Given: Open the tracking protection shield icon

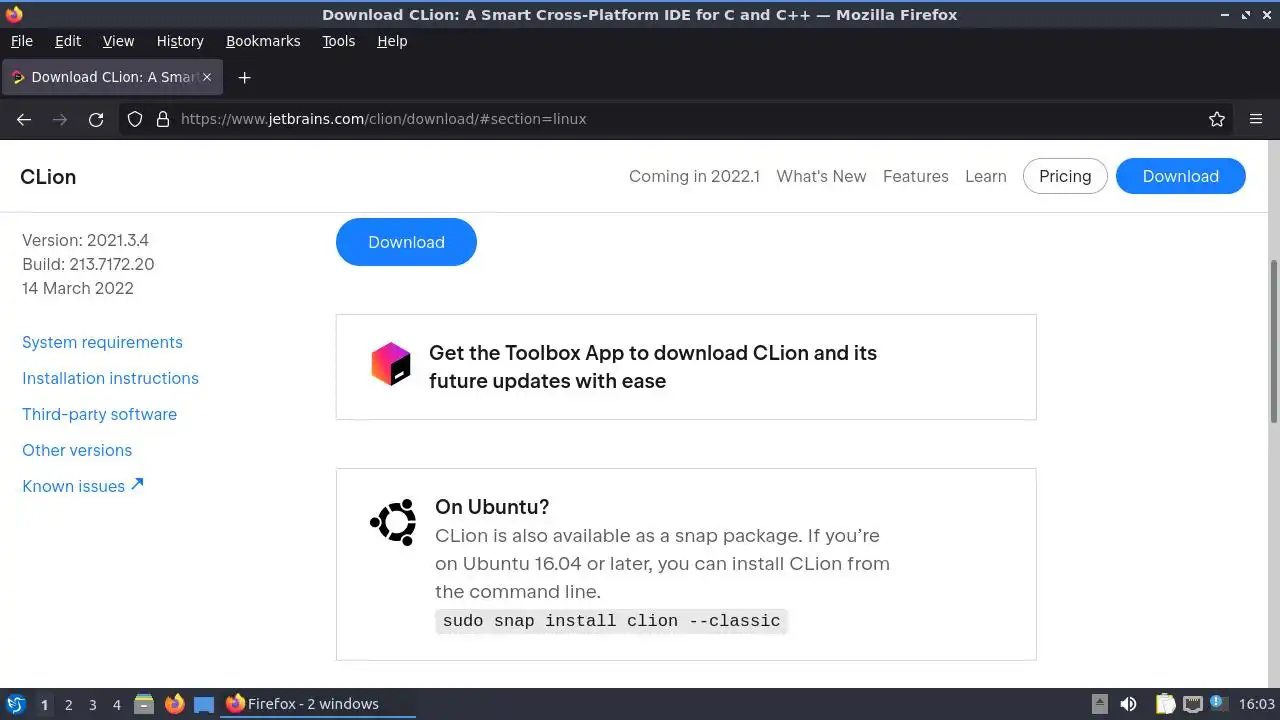Looking at the screenshot, I should pyautogui.click(x=135, y=119).
